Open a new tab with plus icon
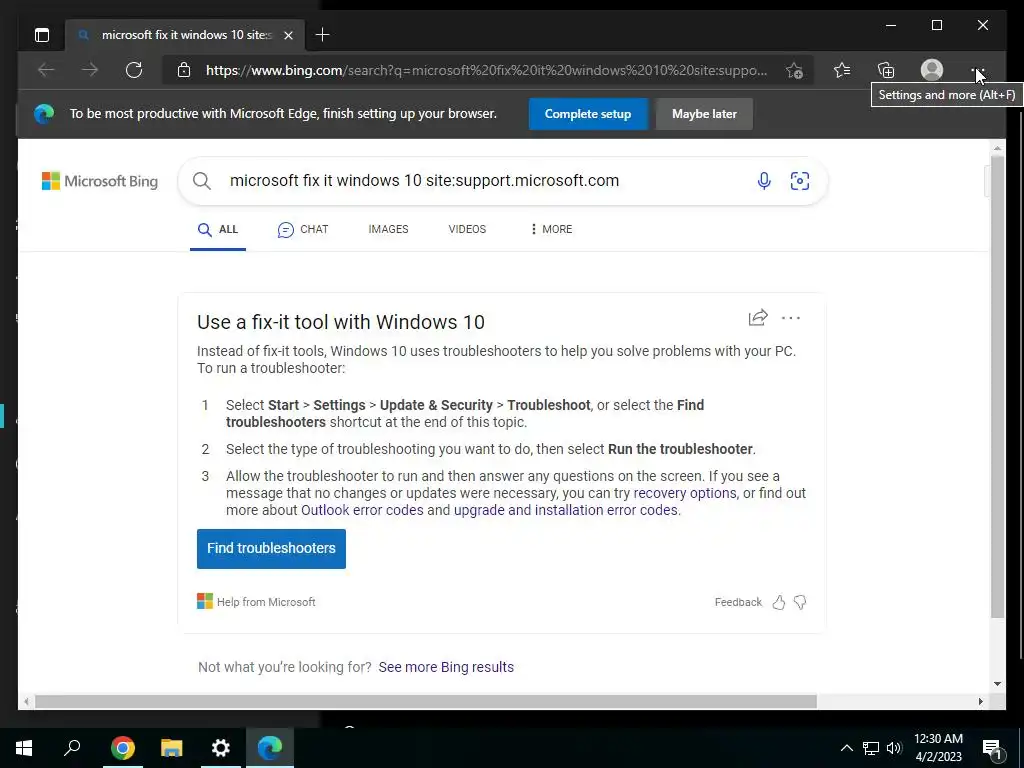Image resolution: width=1024 pixels, height=768 pixels. [x=322, y=35]
